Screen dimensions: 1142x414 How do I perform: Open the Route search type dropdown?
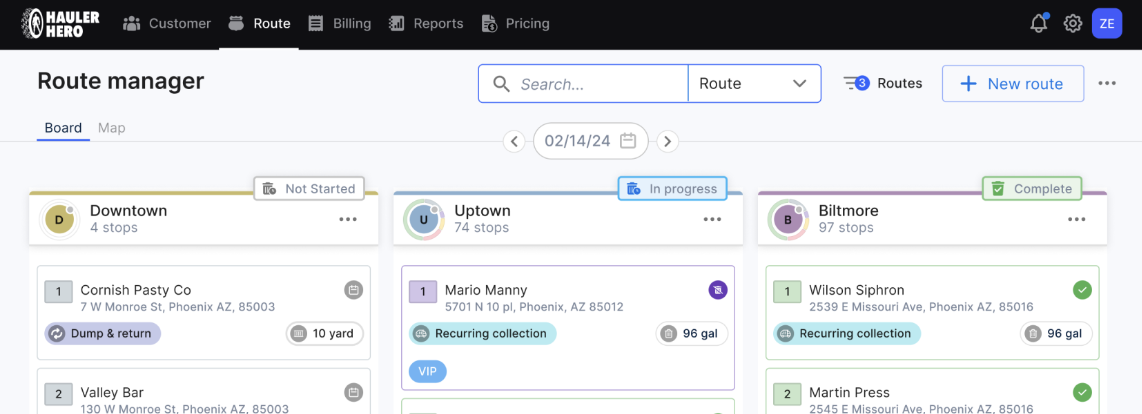point(755,83)
